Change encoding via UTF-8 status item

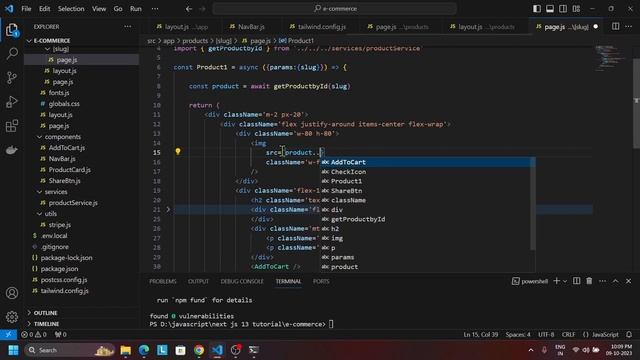tap(546, 334)
